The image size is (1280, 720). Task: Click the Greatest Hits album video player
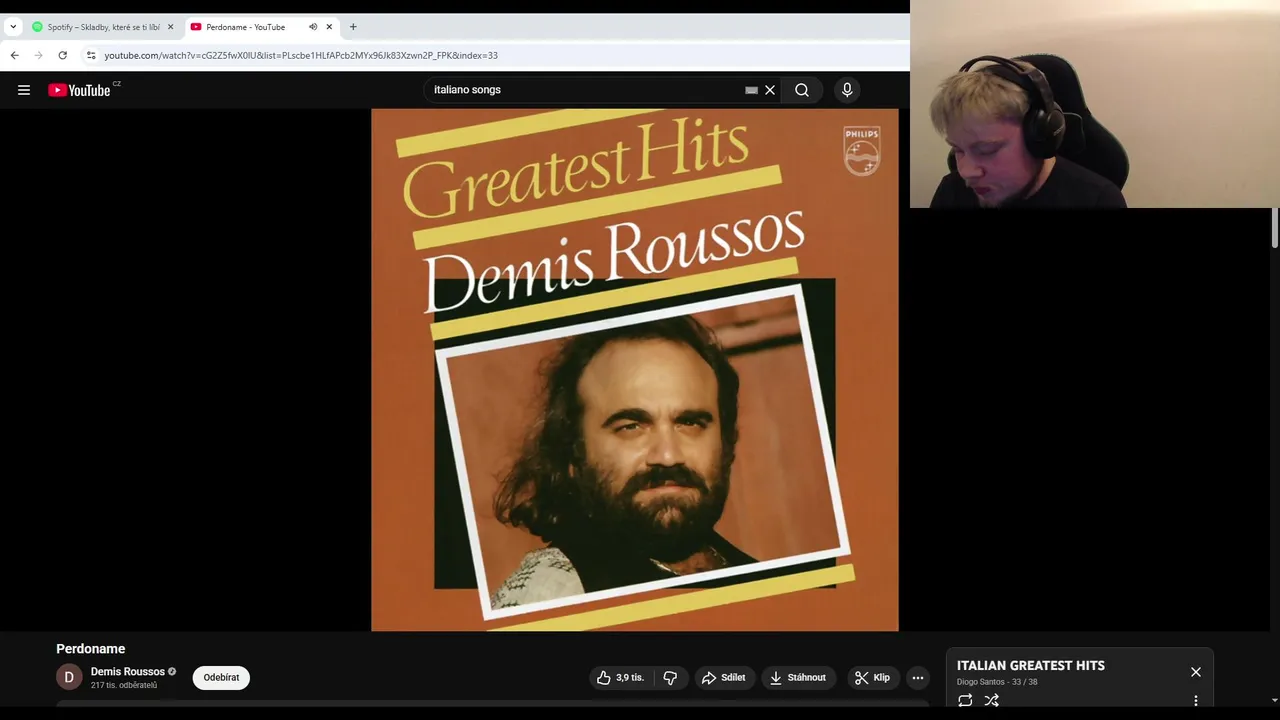(635, 370)
